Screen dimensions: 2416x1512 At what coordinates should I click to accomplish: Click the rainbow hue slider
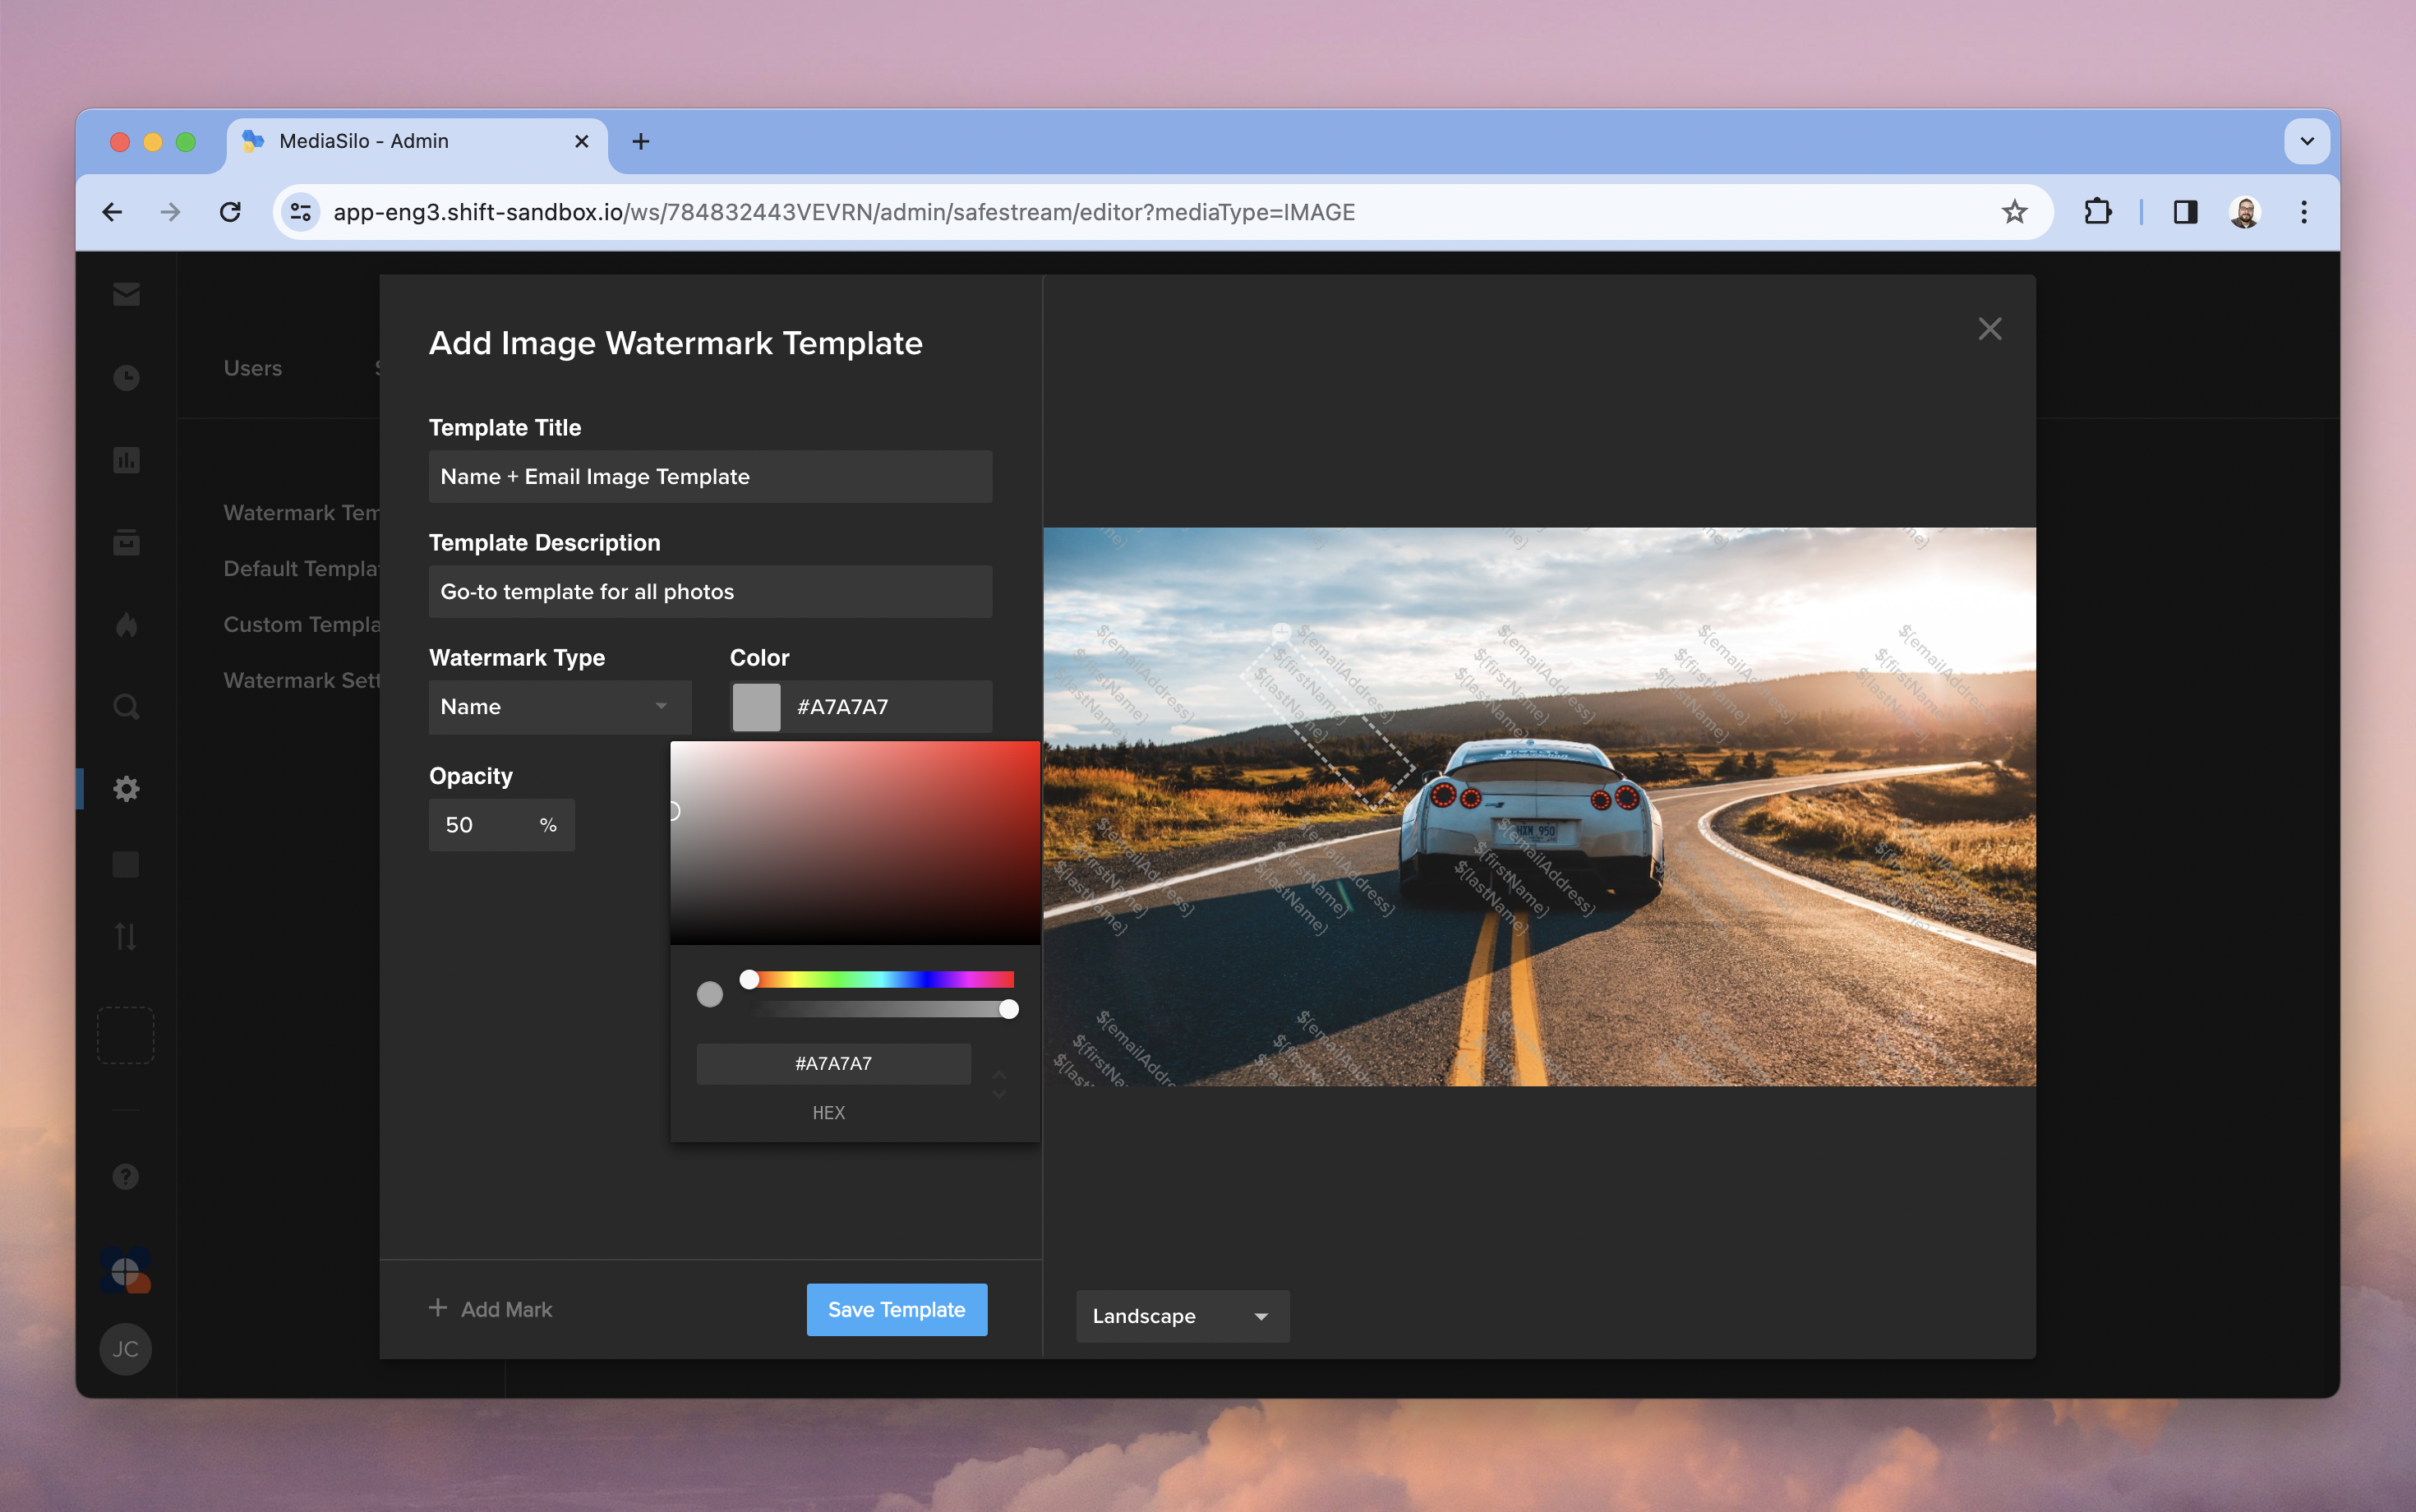882,979
